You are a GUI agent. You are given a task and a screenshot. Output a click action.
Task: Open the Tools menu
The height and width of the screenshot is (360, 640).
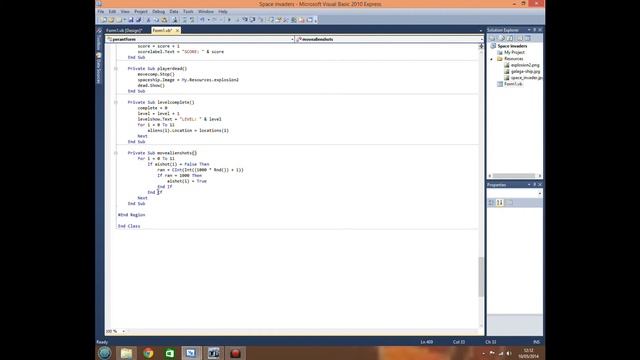tap(188, 11)
